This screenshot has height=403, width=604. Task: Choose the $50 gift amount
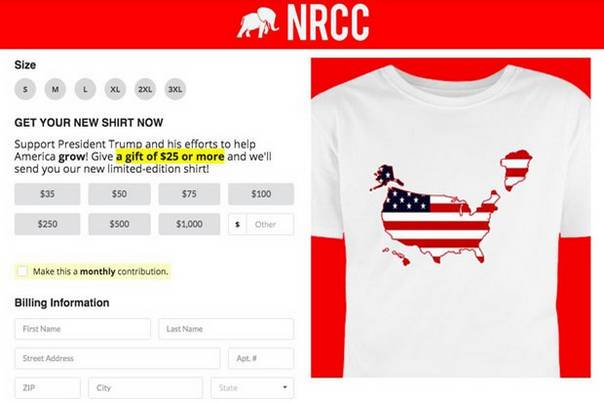(x=119, y=194)
